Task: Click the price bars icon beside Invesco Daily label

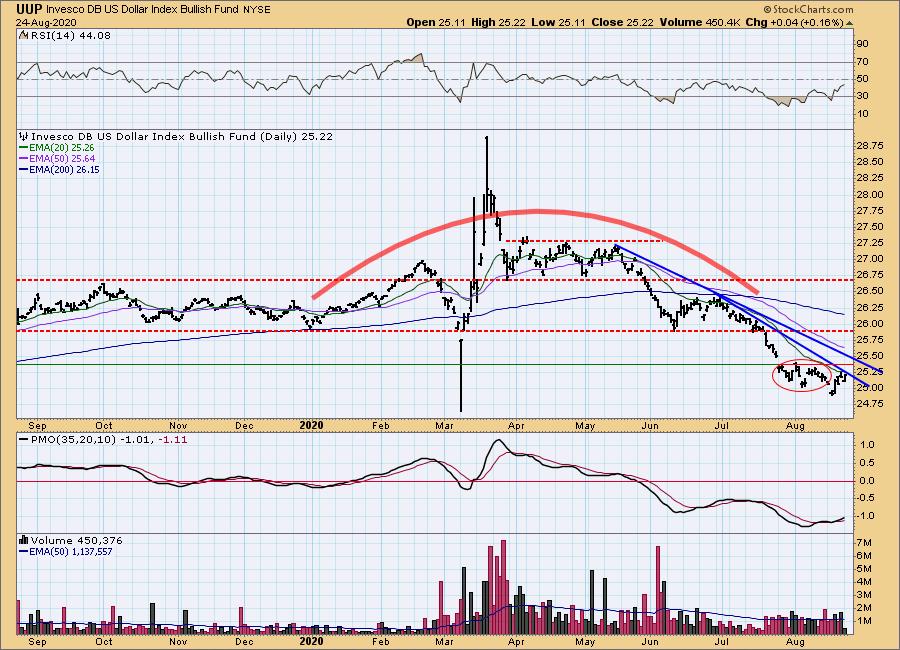Action: 24,137
